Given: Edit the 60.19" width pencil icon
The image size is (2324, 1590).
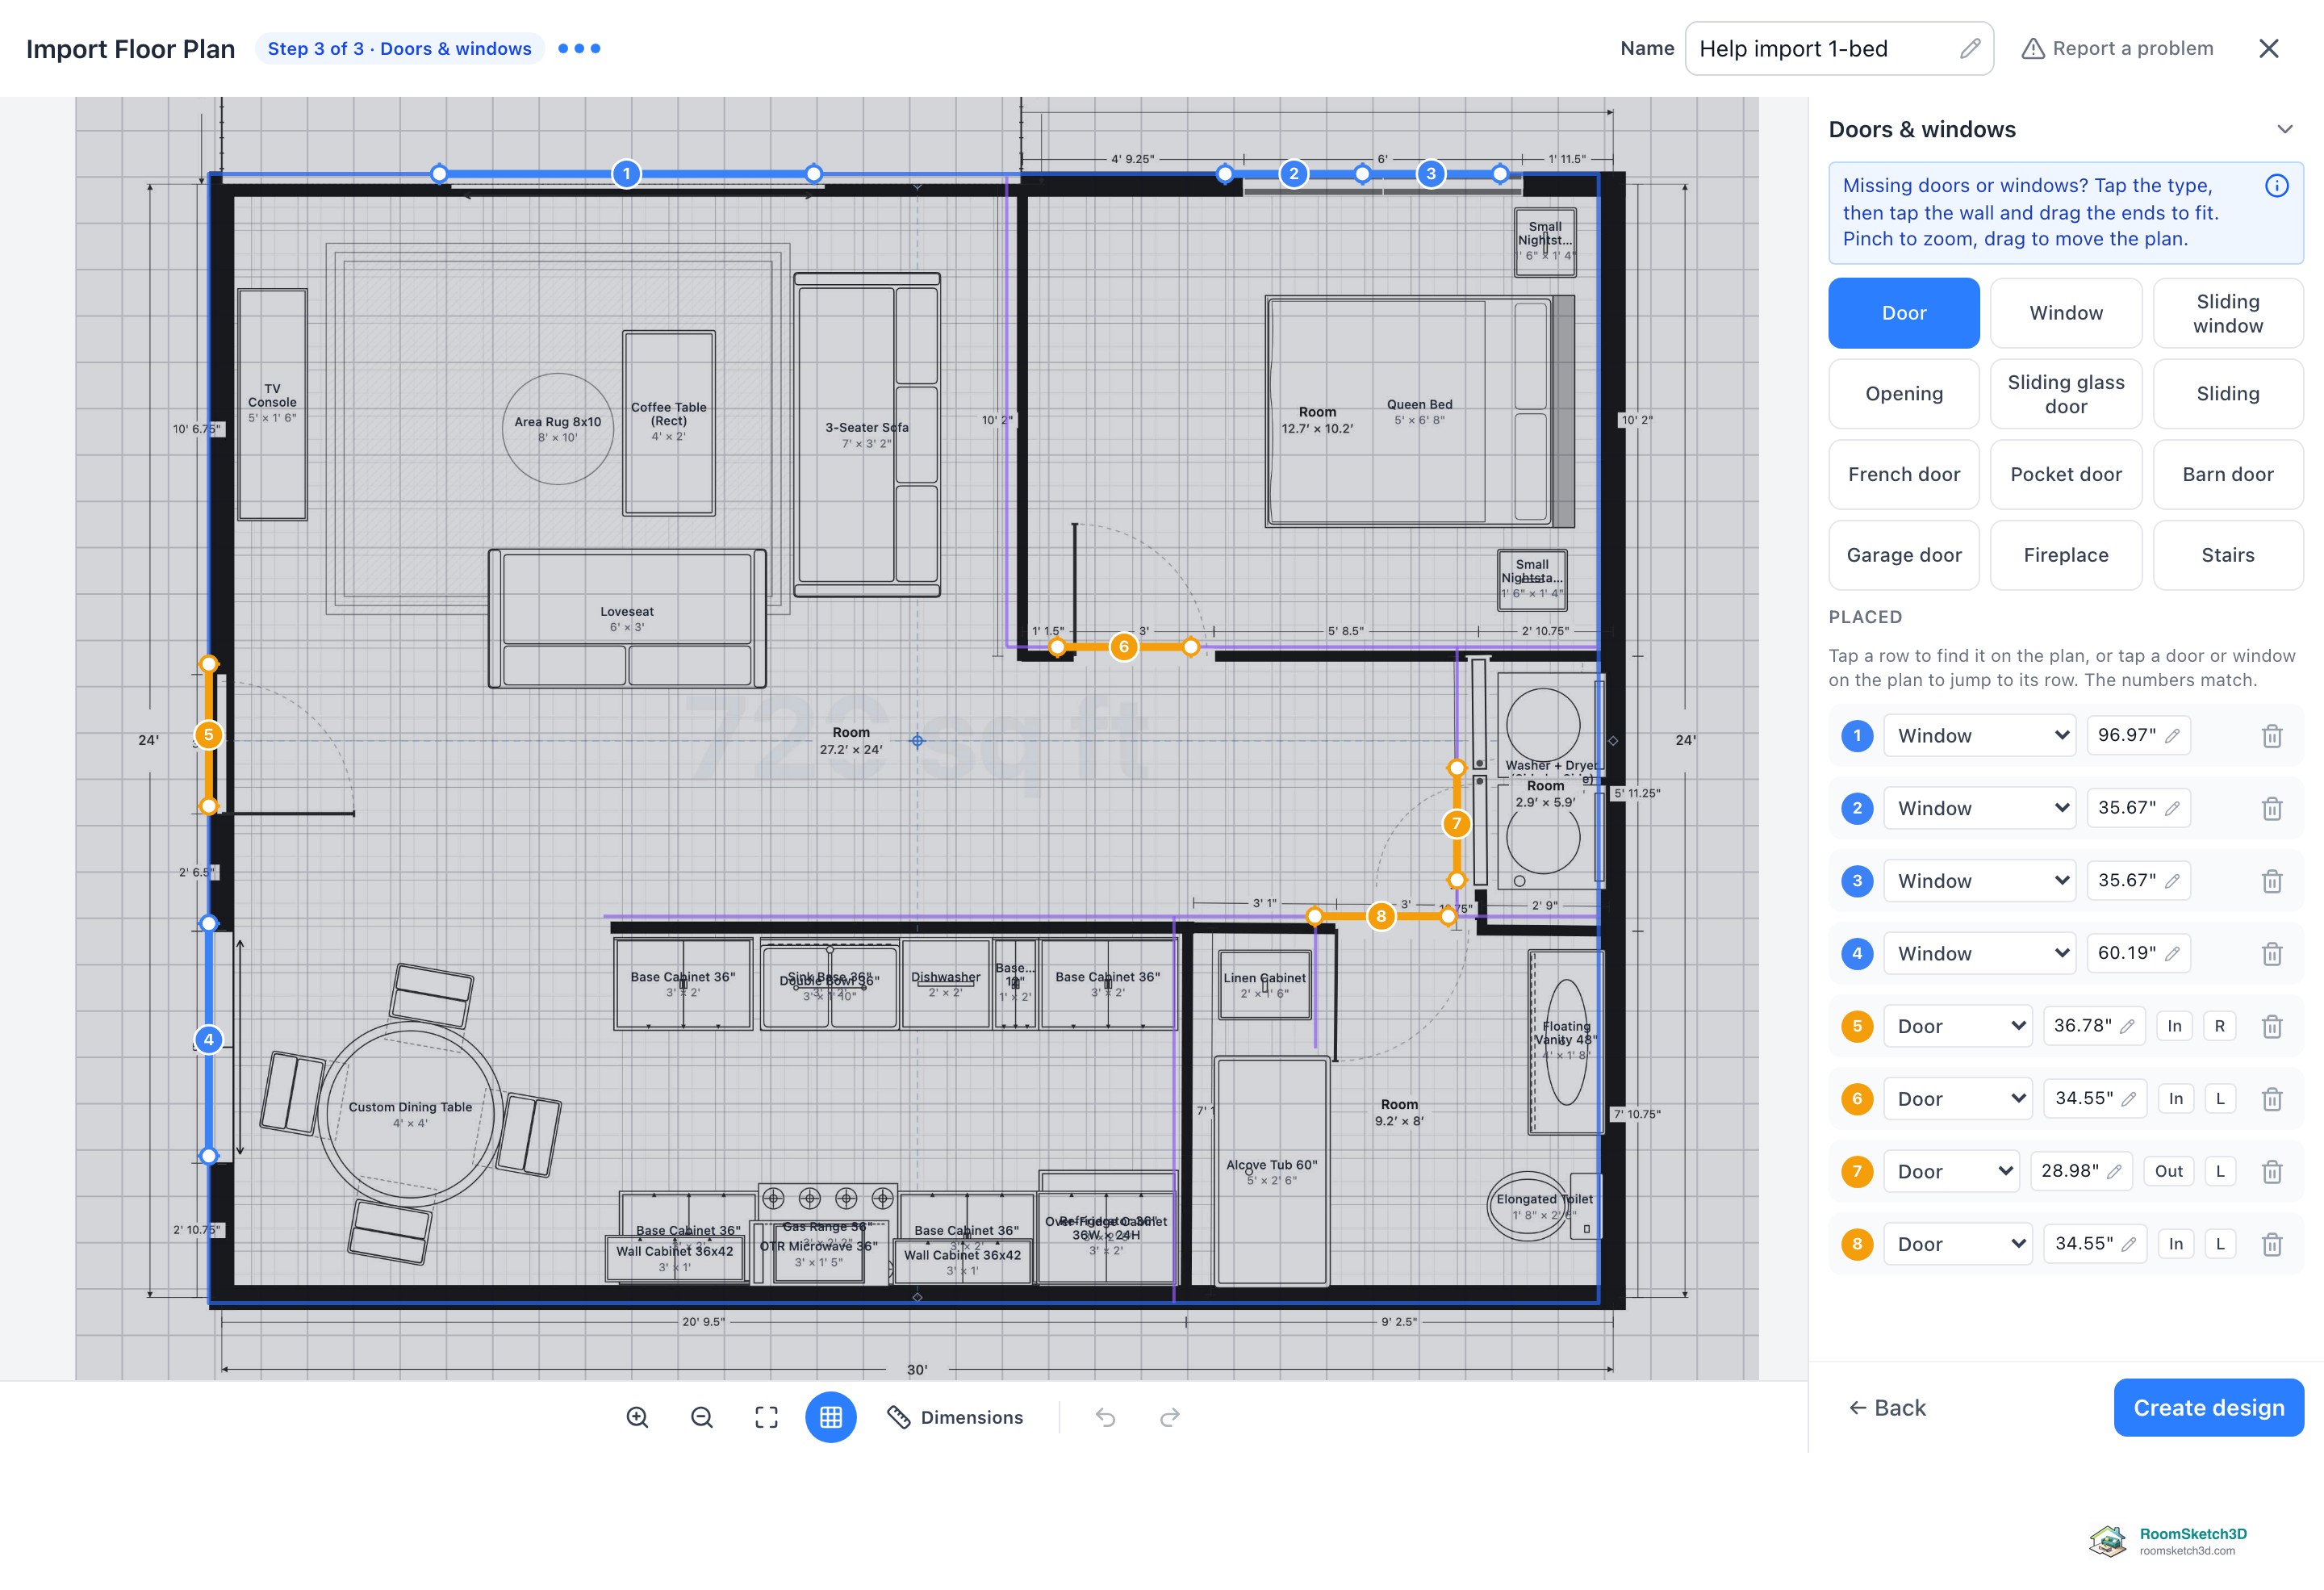Looking at the screenshot, I should (2172, 954).
